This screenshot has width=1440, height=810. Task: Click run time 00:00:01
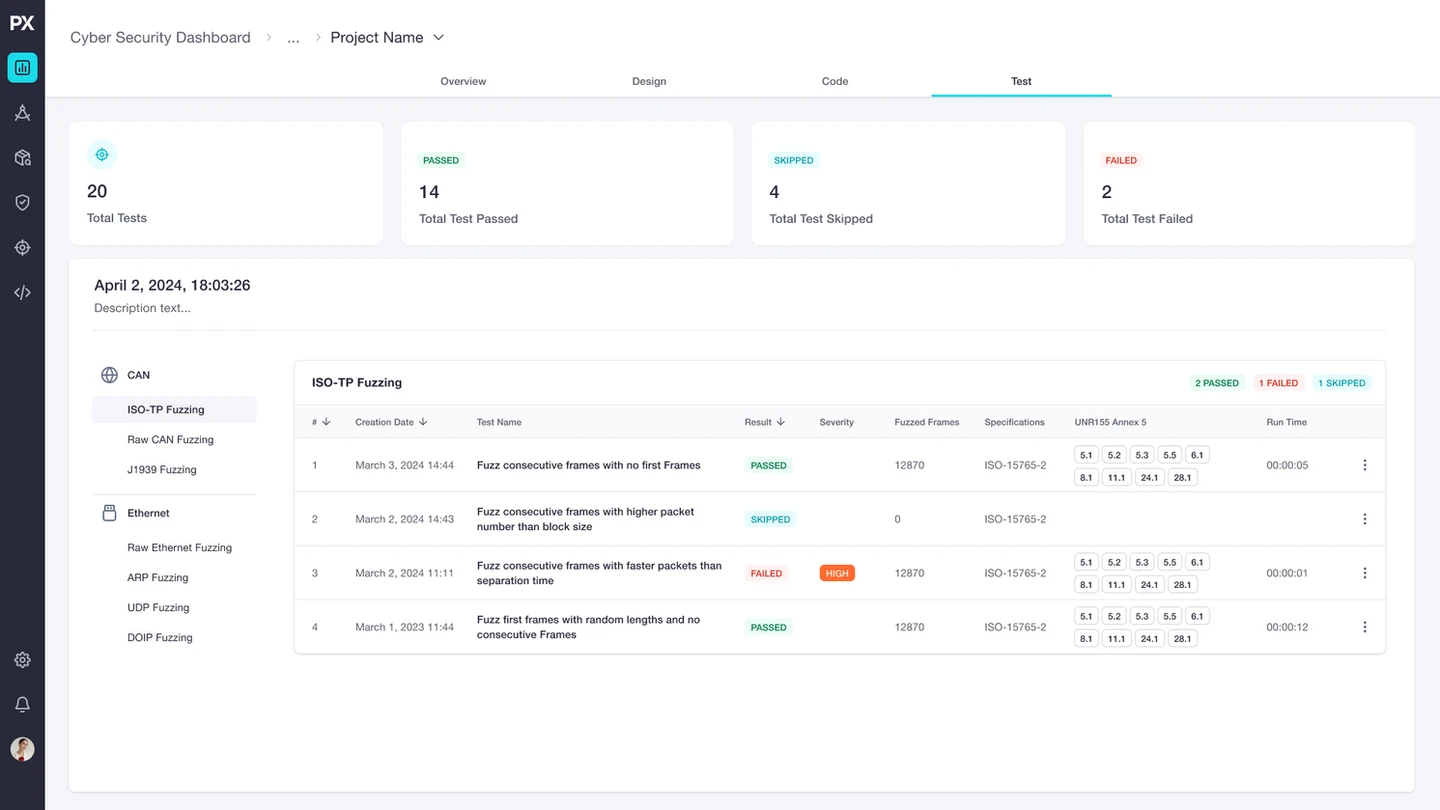[x=1287, y=573]
